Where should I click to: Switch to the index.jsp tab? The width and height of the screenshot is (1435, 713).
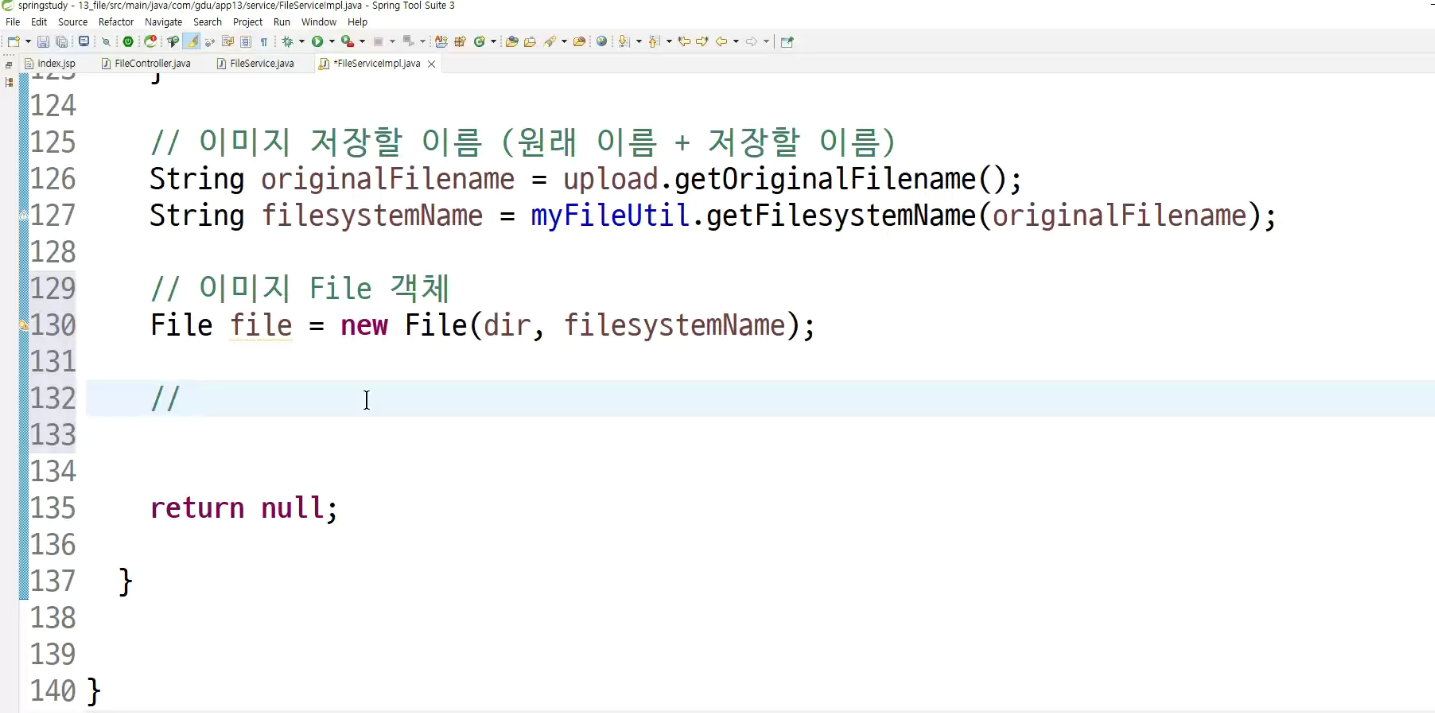tap(50, 64)
